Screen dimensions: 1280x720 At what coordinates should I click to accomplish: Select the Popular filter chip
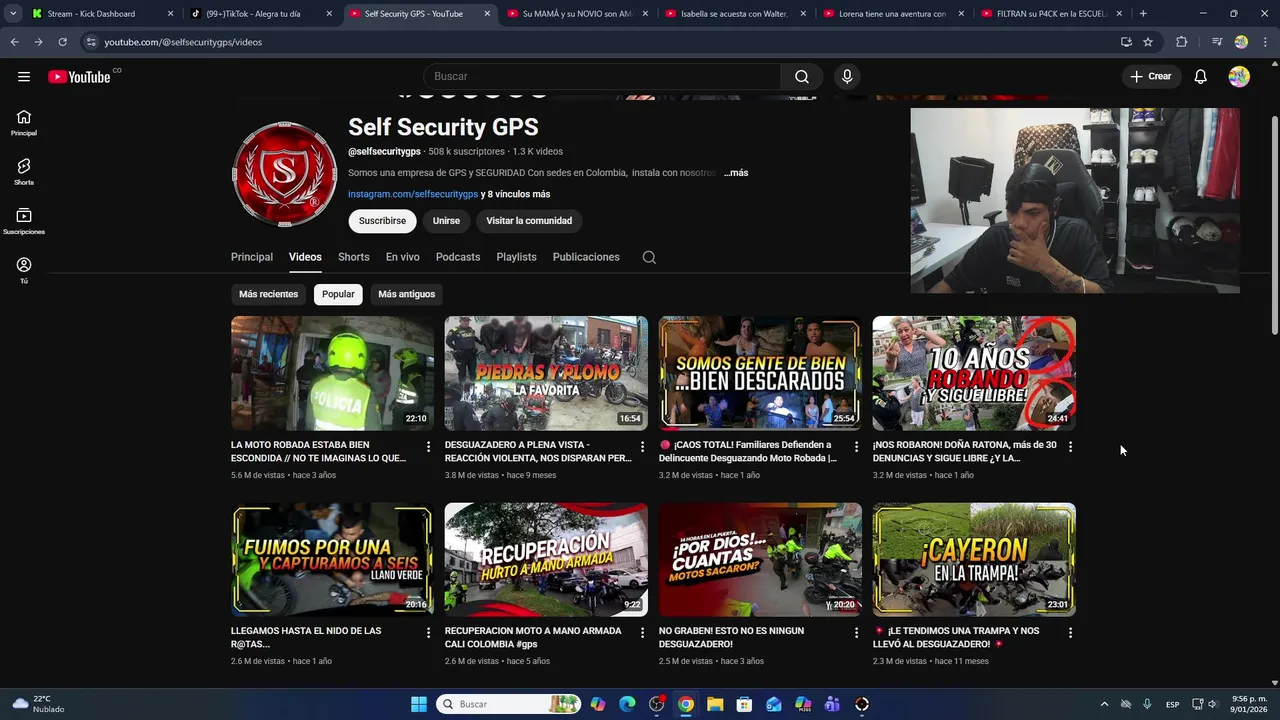(338, 294)
